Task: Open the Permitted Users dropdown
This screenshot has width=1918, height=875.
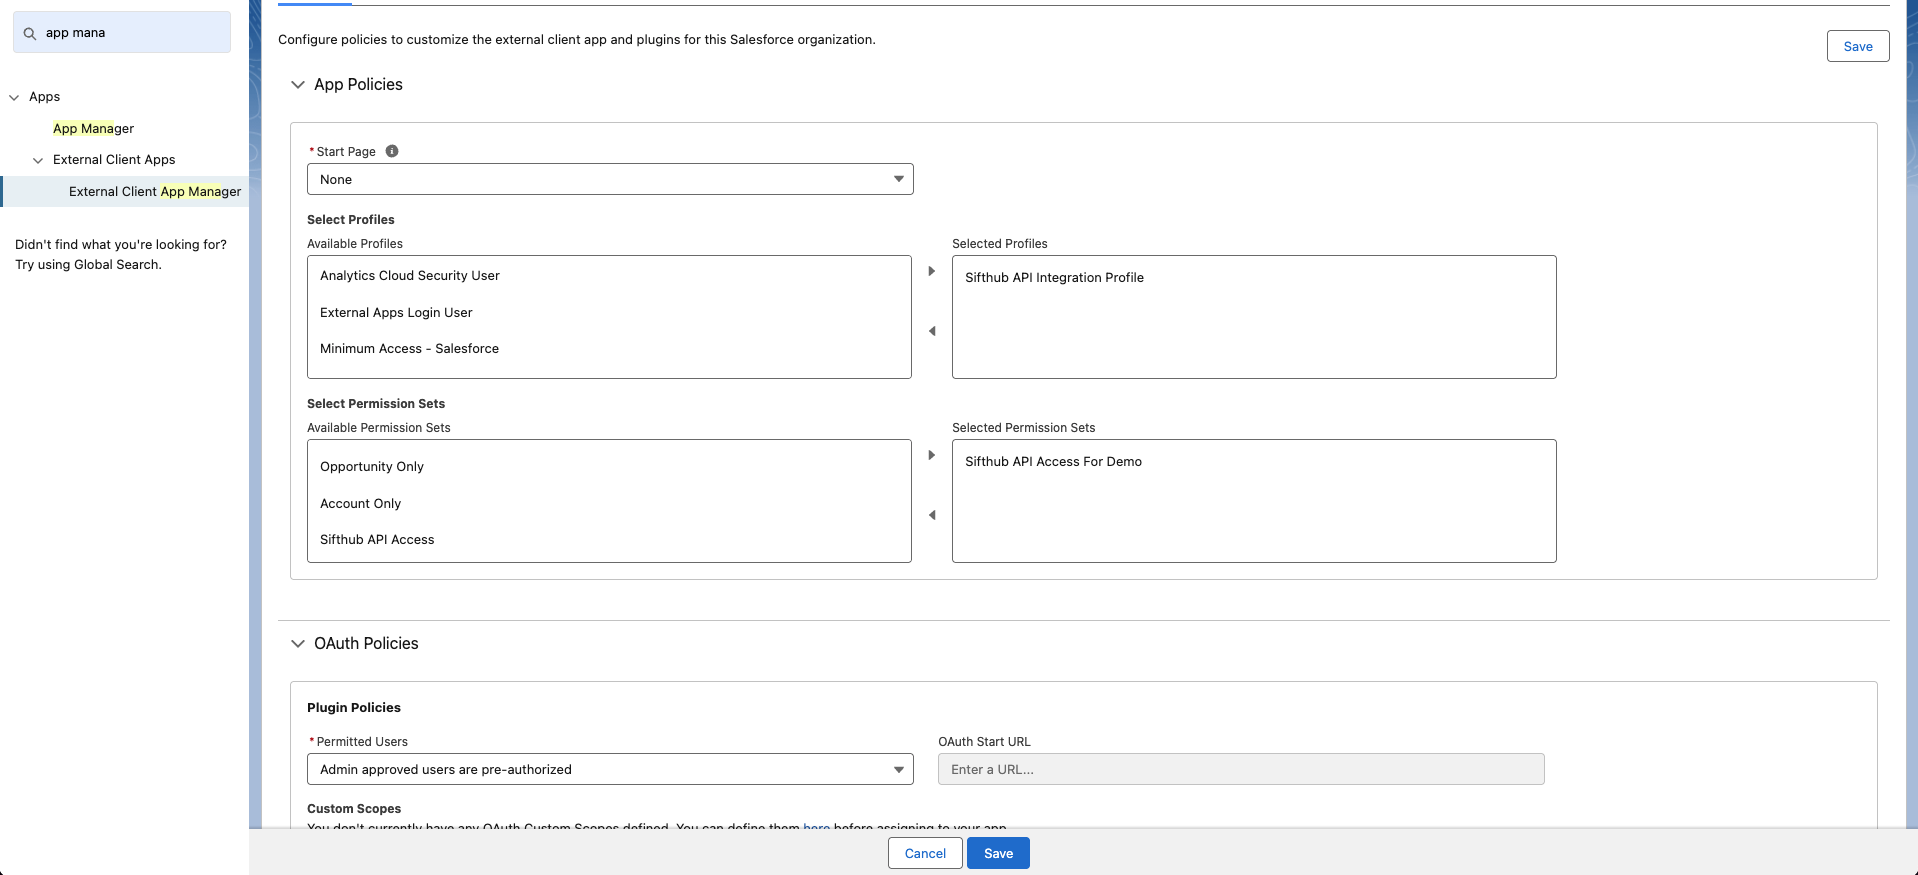Action: pos(610,769)
